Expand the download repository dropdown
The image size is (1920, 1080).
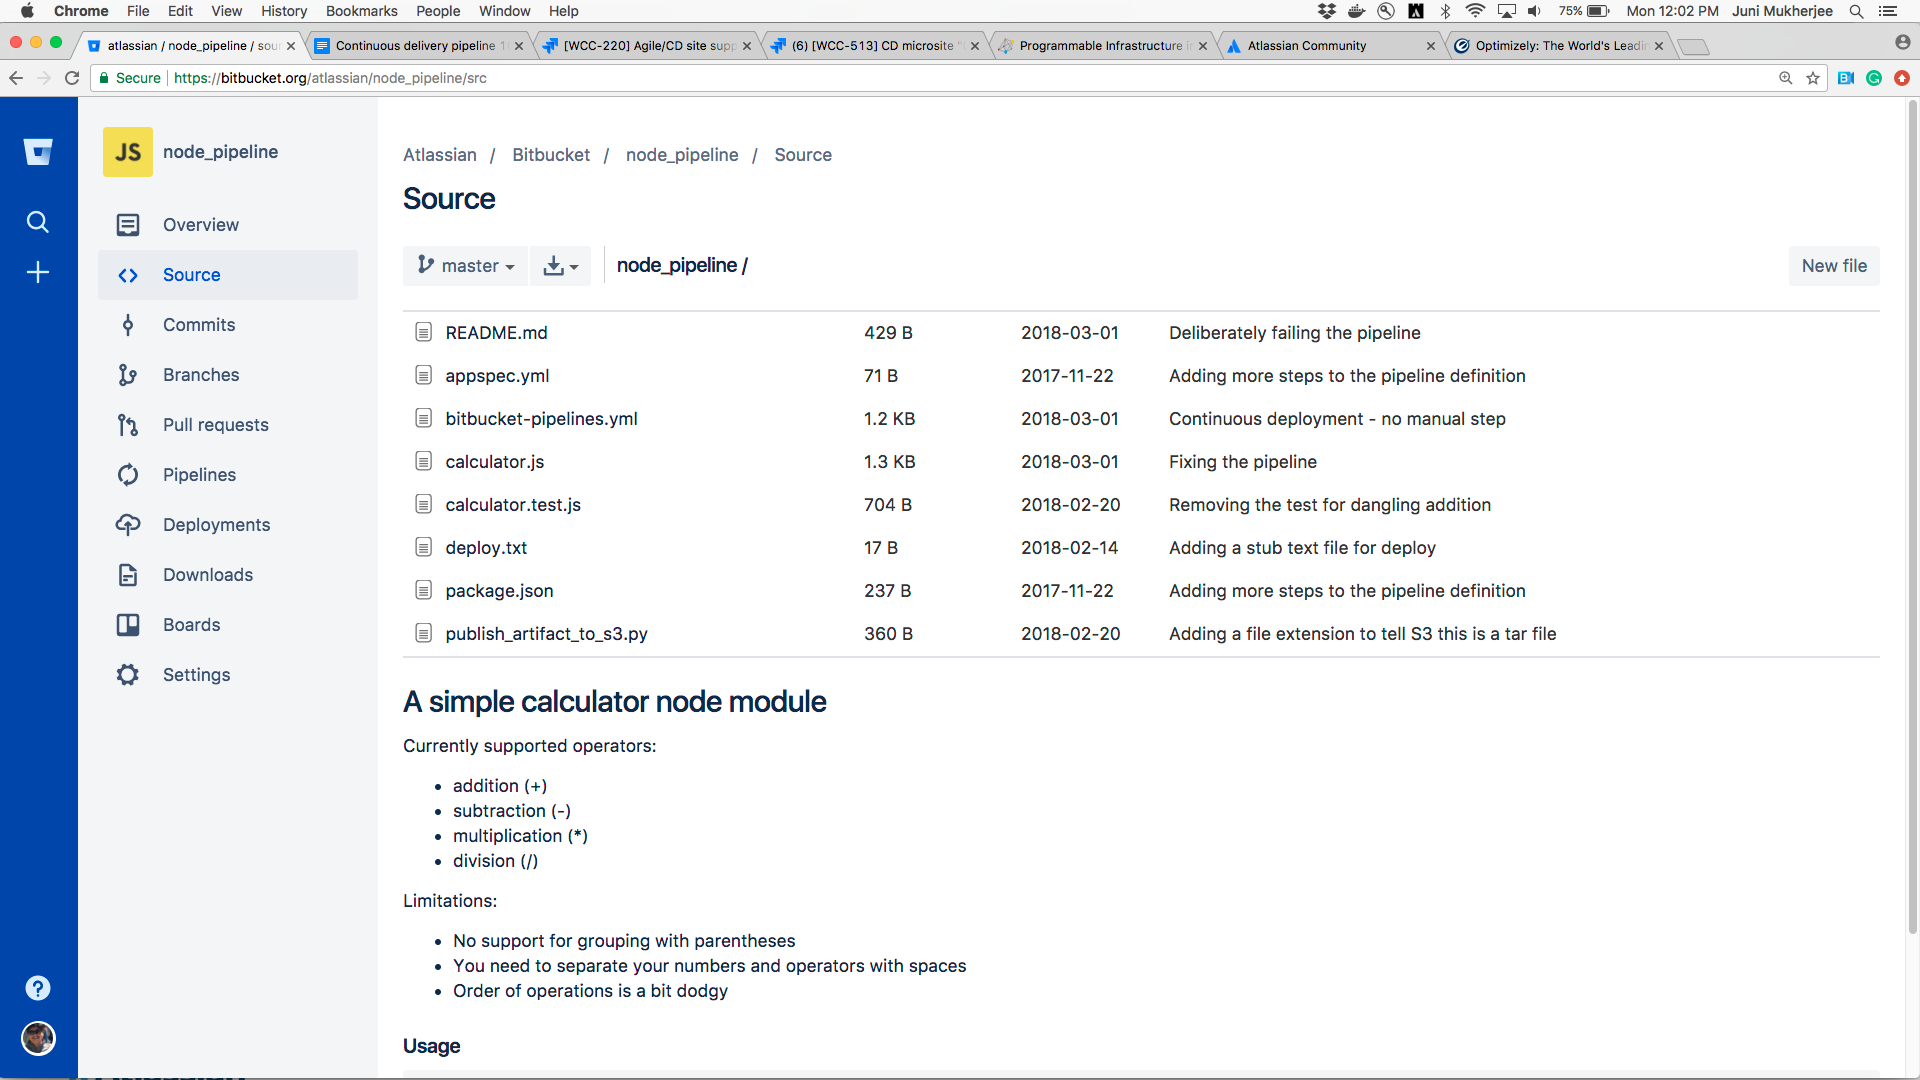point(560,266)
